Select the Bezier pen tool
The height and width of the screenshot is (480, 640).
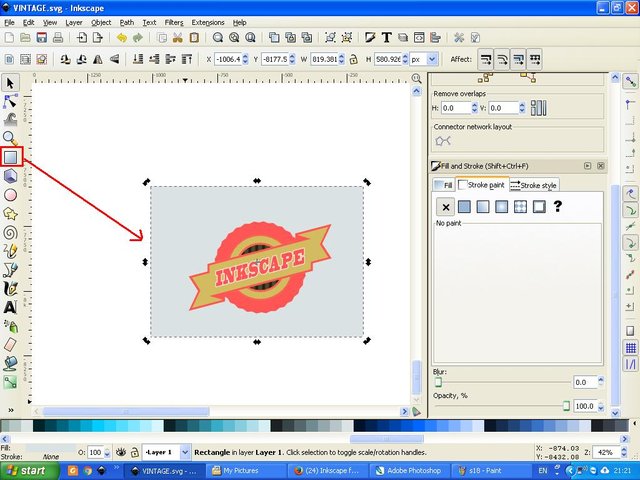pyautogui.click(x=10, y=270)
